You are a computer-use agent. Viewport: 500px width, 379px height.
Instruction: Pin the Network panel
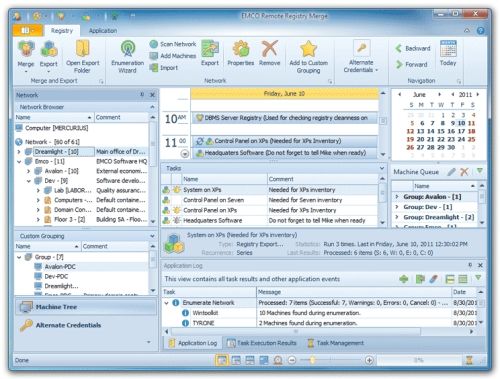pyautogui.click(x=142, y=95)
